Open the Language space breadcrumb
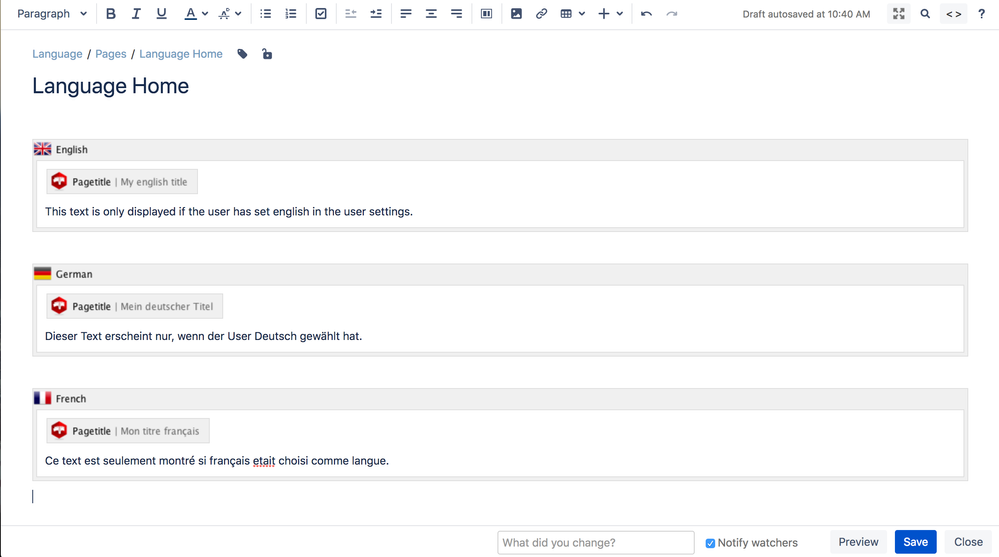Viewport: 999px width, 557px height. 57,54
